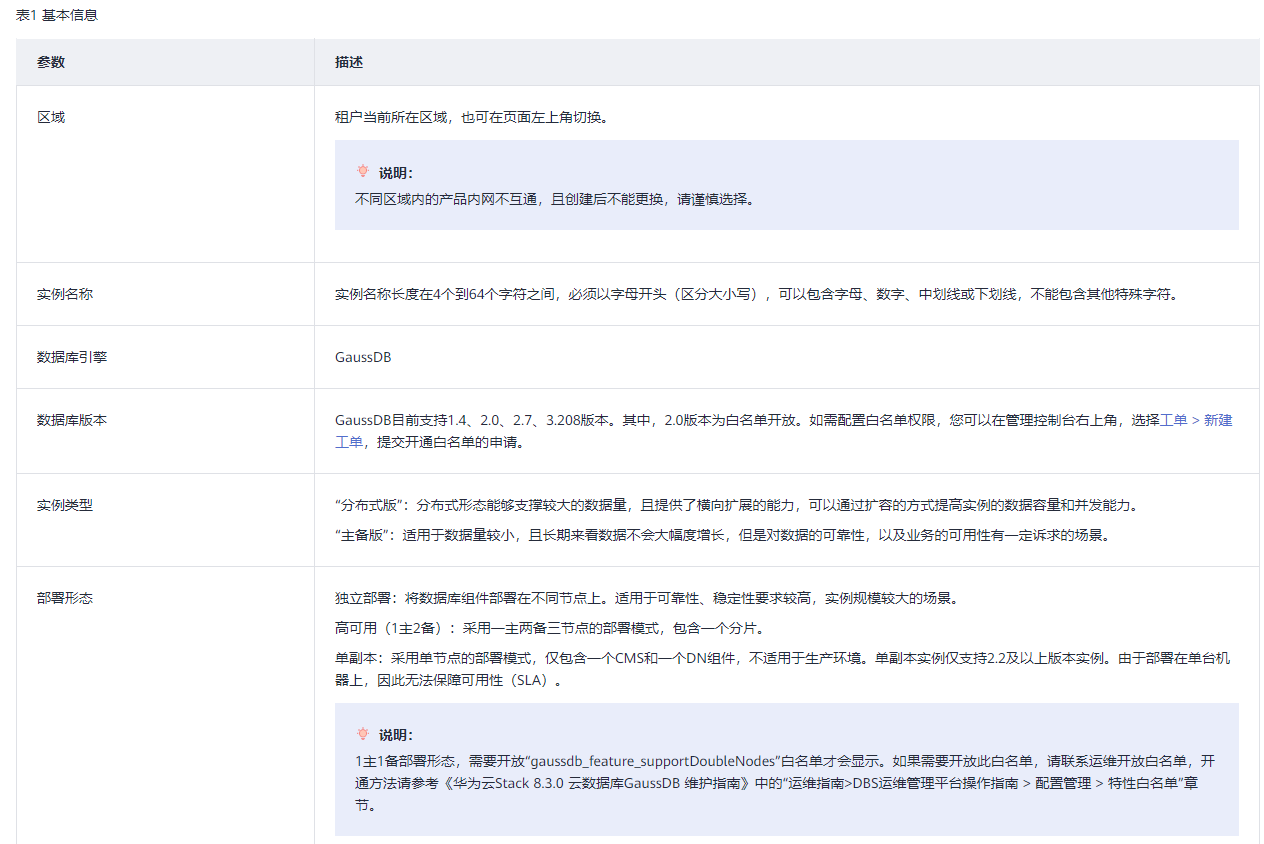Click the 独立部署 description line
The image size is (1264, 844).
click(x=647, y=598)
